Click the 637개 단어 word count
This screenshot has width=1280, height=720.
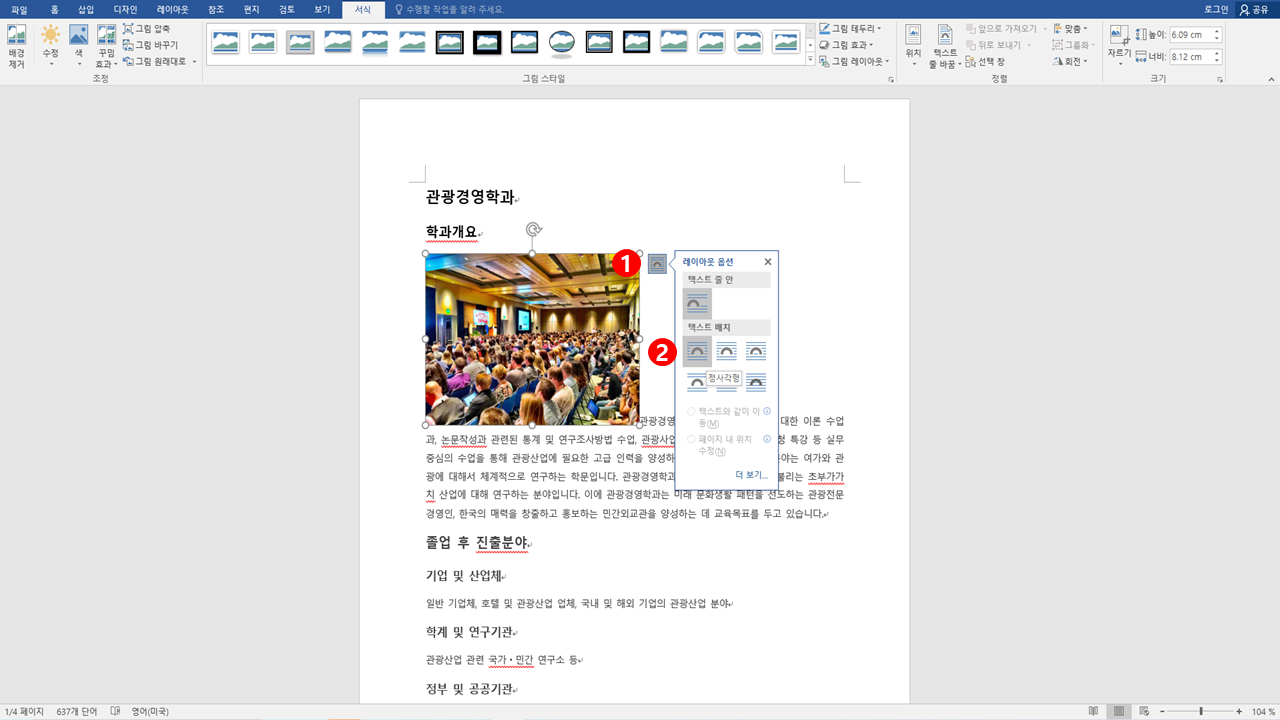pyautogui.click(x=76, y=711)
